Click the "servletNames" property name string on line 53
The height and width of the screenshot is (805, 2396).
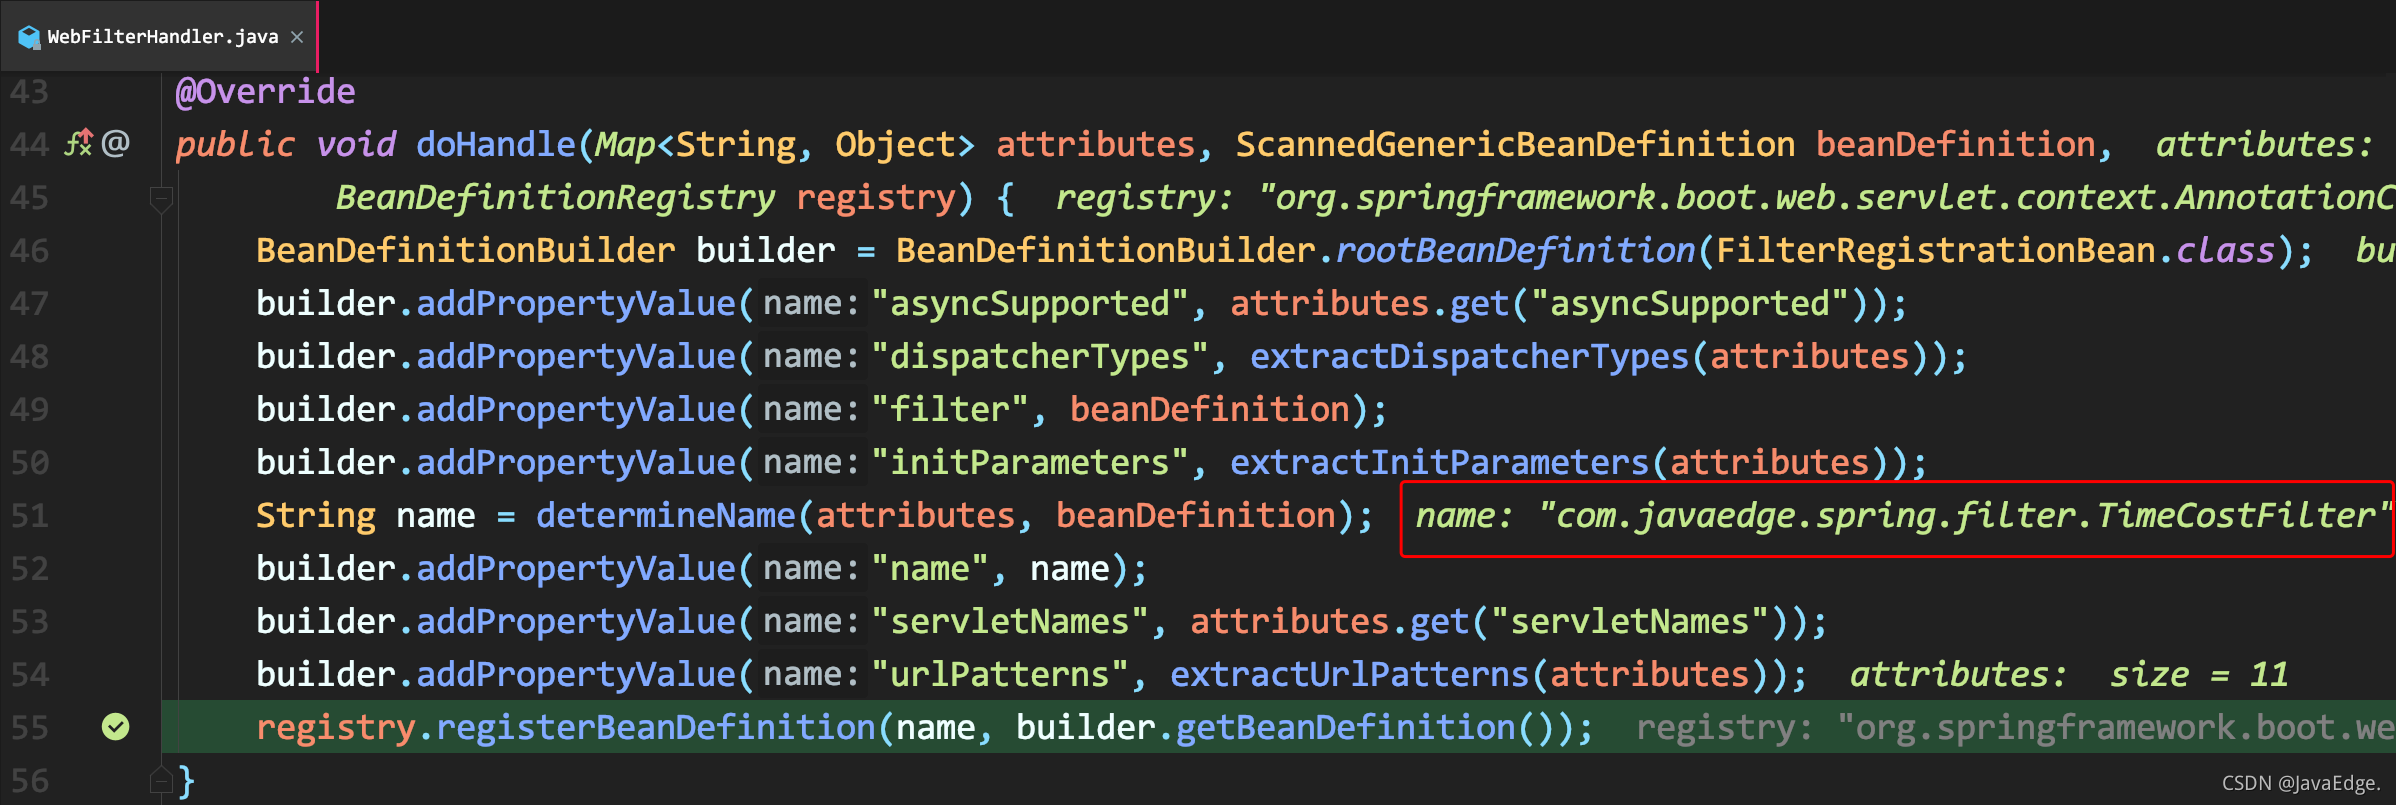coord(1010,622)
